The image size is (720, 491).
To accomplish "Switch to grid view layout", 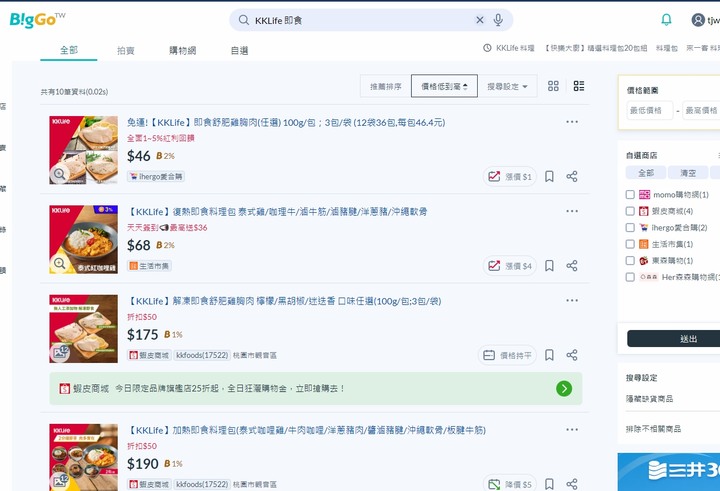I will 553,86.
